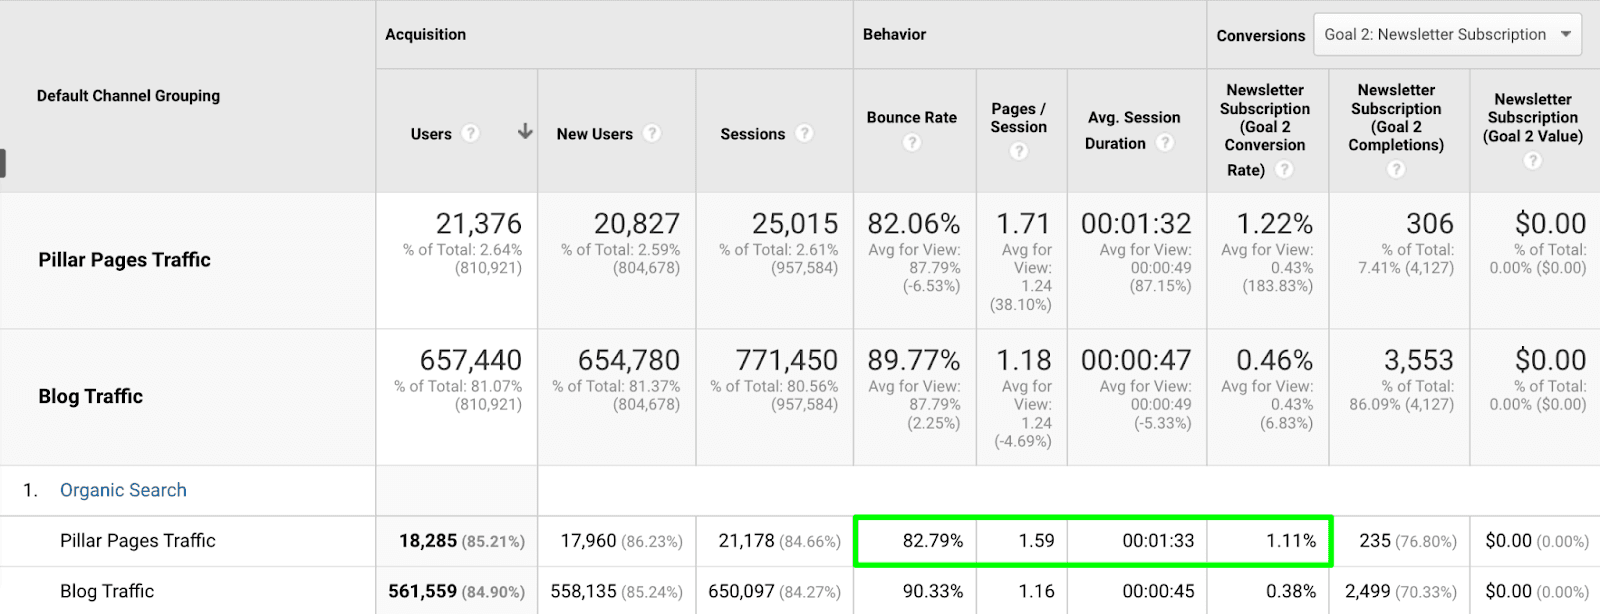Sort by the Sessions column header
Viewport: 1600px width, 614px height.
pyautogui.click(x=752, y=134)
